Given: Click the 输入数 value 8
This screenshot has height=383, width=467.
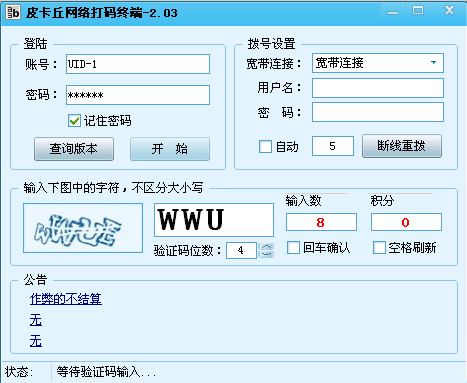Looking at the screenshot, I should 321,222.
